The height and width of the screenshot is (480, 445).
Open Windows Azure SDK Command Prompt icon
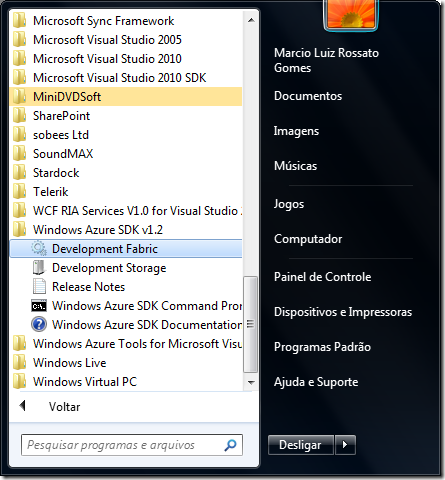coord(39,306)
